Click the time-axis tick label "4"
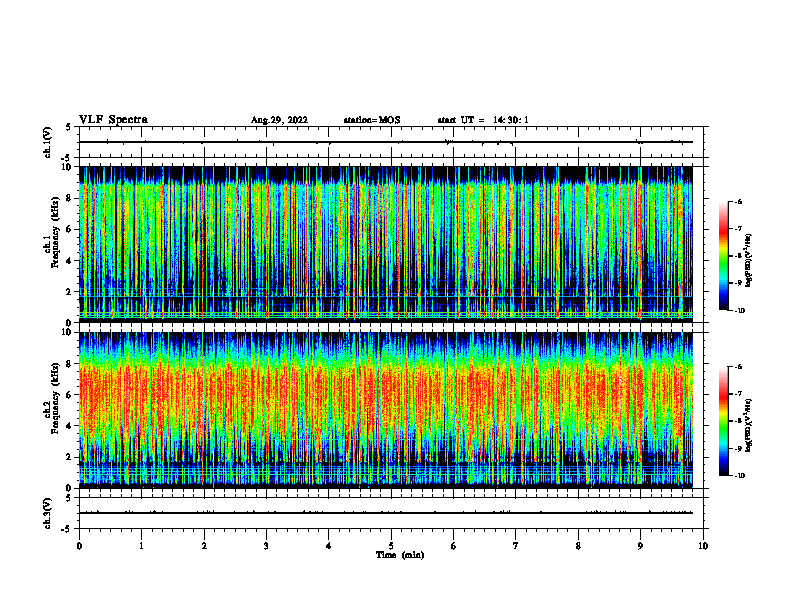792x612 pixels. point(329,546)
